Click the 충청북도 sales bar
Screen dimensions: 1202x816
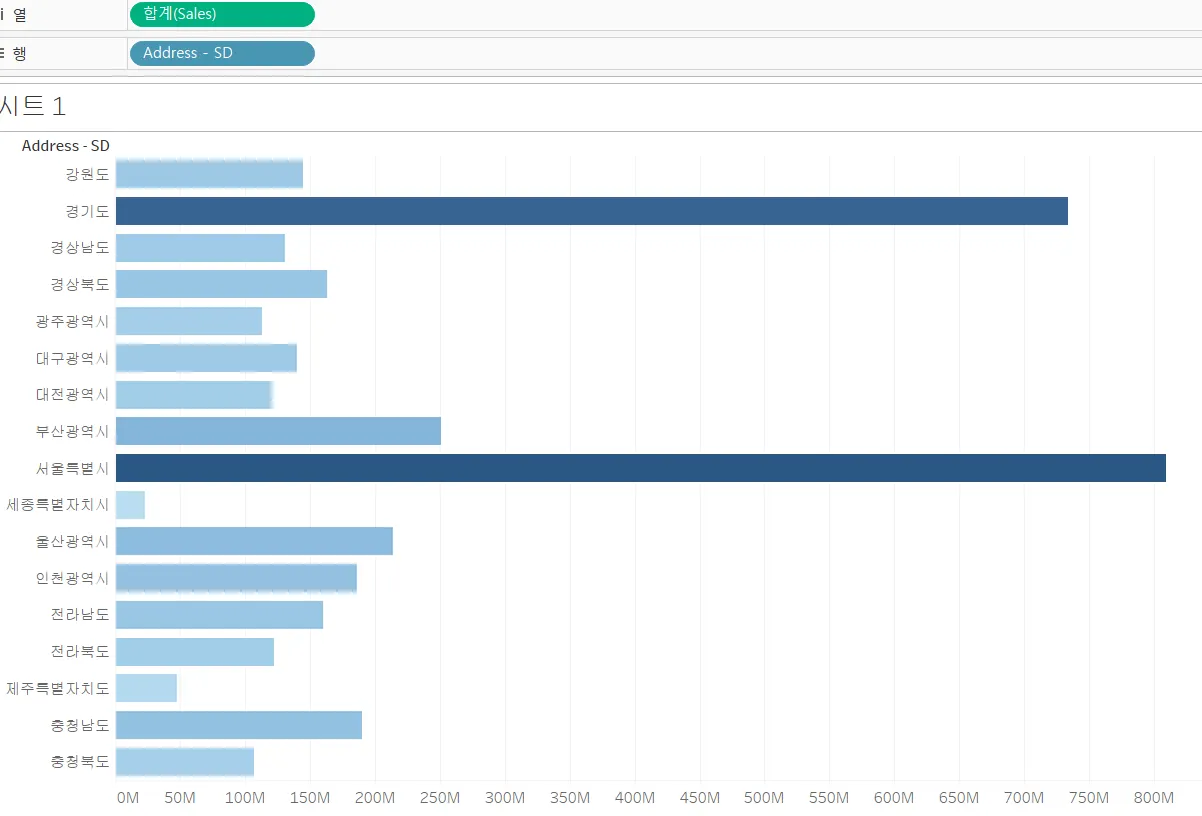point(185,761)
